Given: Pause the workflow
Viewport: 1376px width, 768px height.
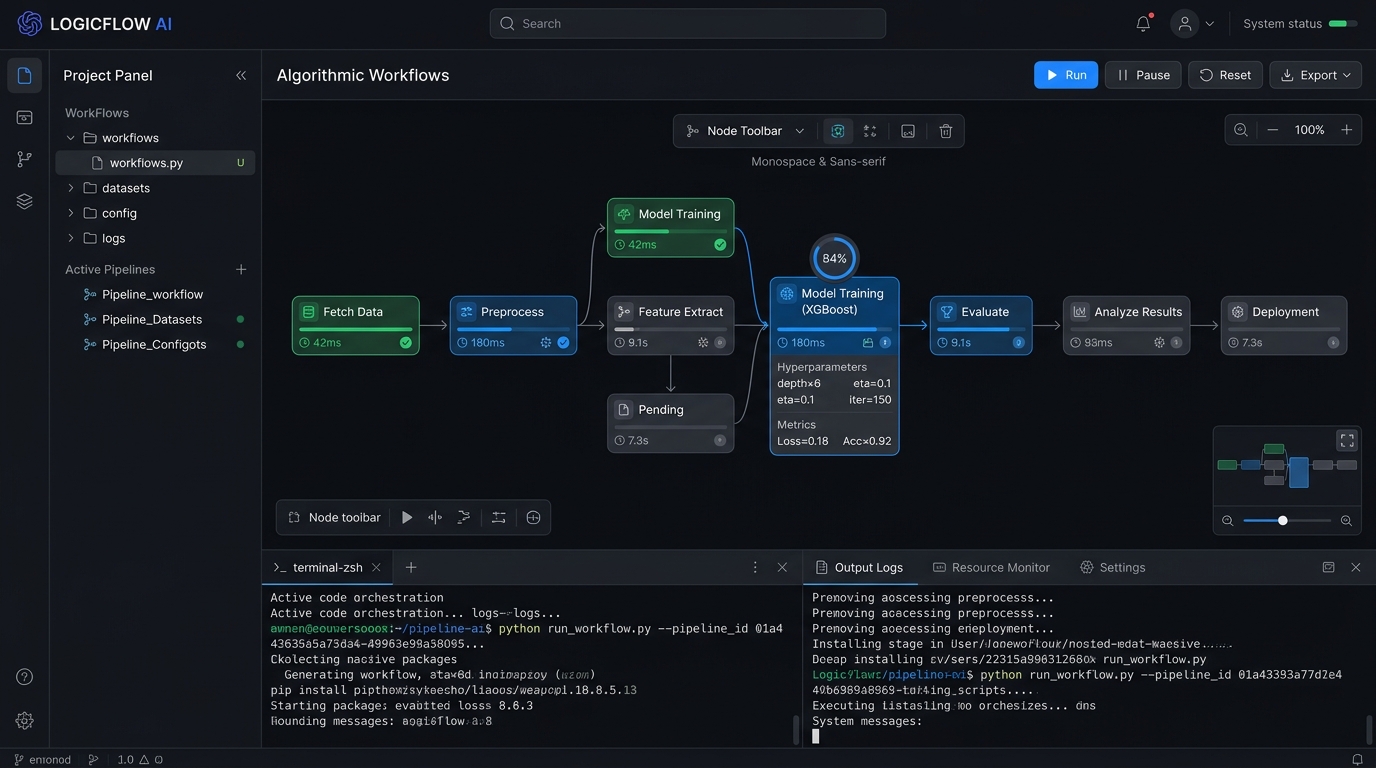Looking at the screenshot, I should click(1143, 75).
